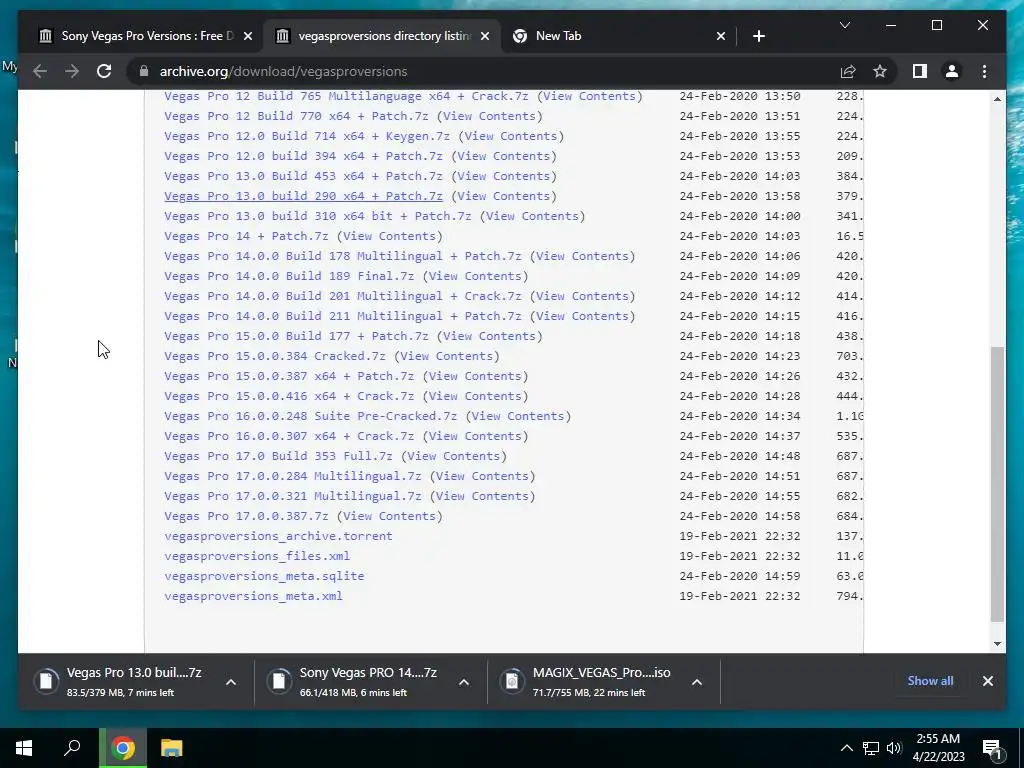Viewport: 1024px width, 768px height.
Task: Open Vegas Pro 13.0 download options arrow
Action: tap(231, 682)
